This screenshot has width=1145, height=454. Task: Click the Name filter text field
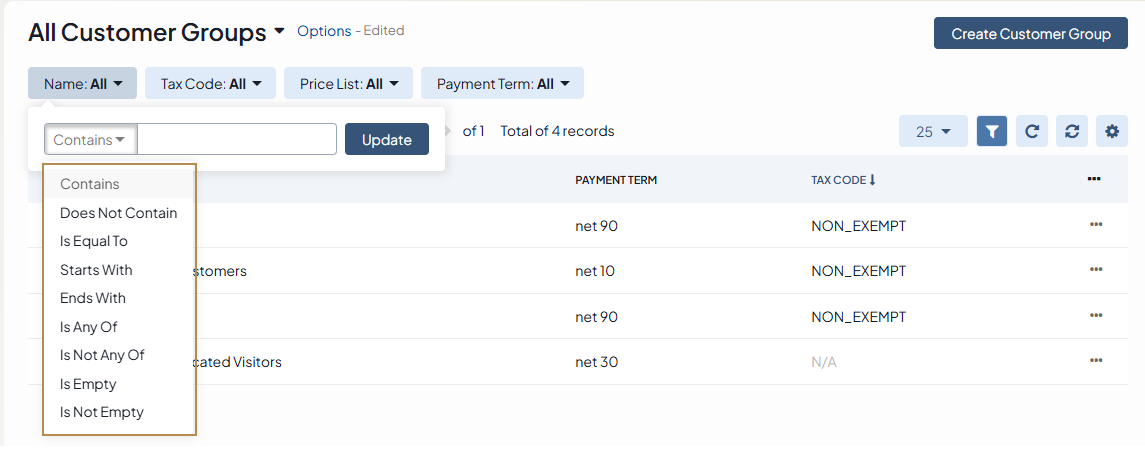237,140
